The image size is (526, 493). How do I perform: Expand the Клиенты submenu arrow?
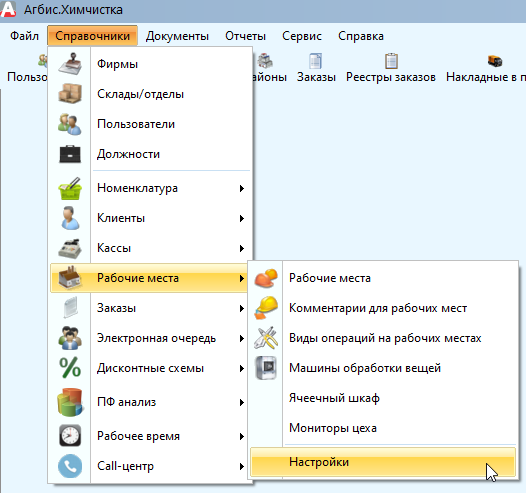pyautogui.click(x=242, y=218)
